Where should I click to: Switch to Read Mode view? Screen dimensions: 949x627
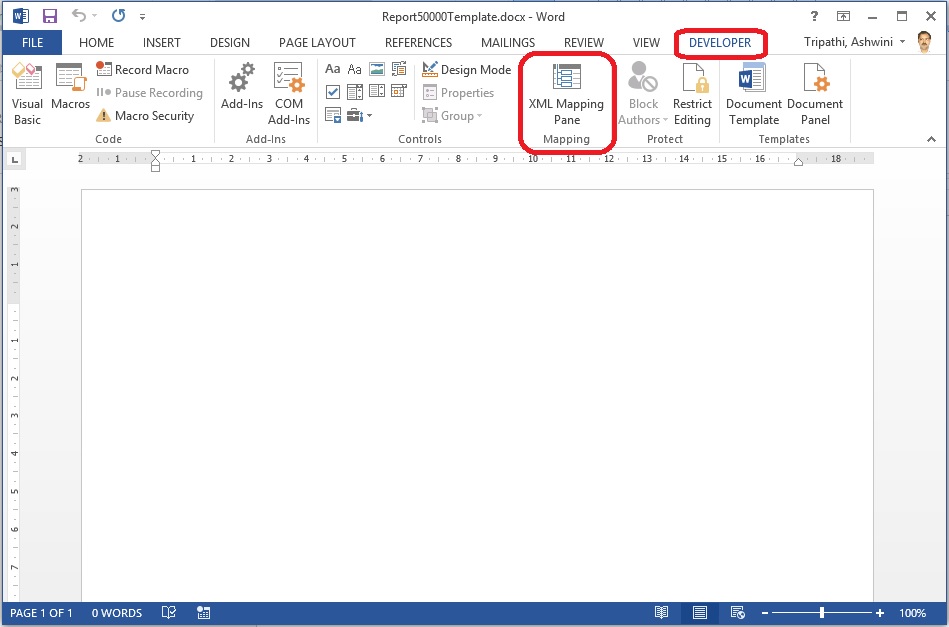(x=662, y=612)
